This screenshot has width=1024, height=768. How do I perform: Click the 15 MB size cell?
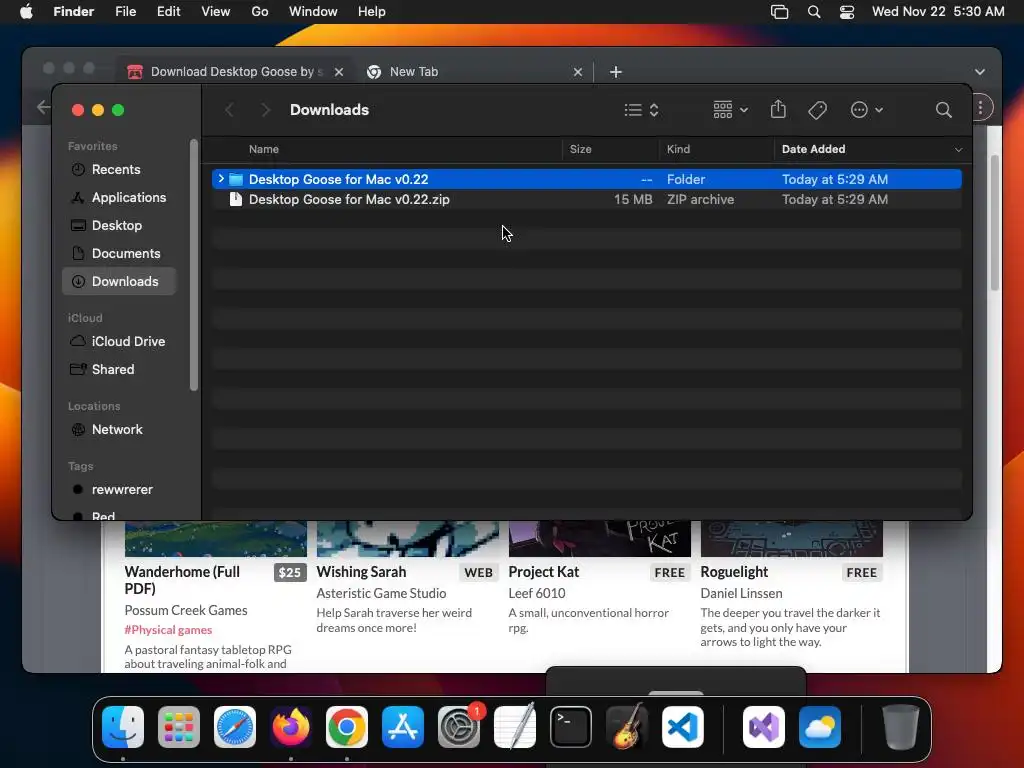[x=632, y=199]
